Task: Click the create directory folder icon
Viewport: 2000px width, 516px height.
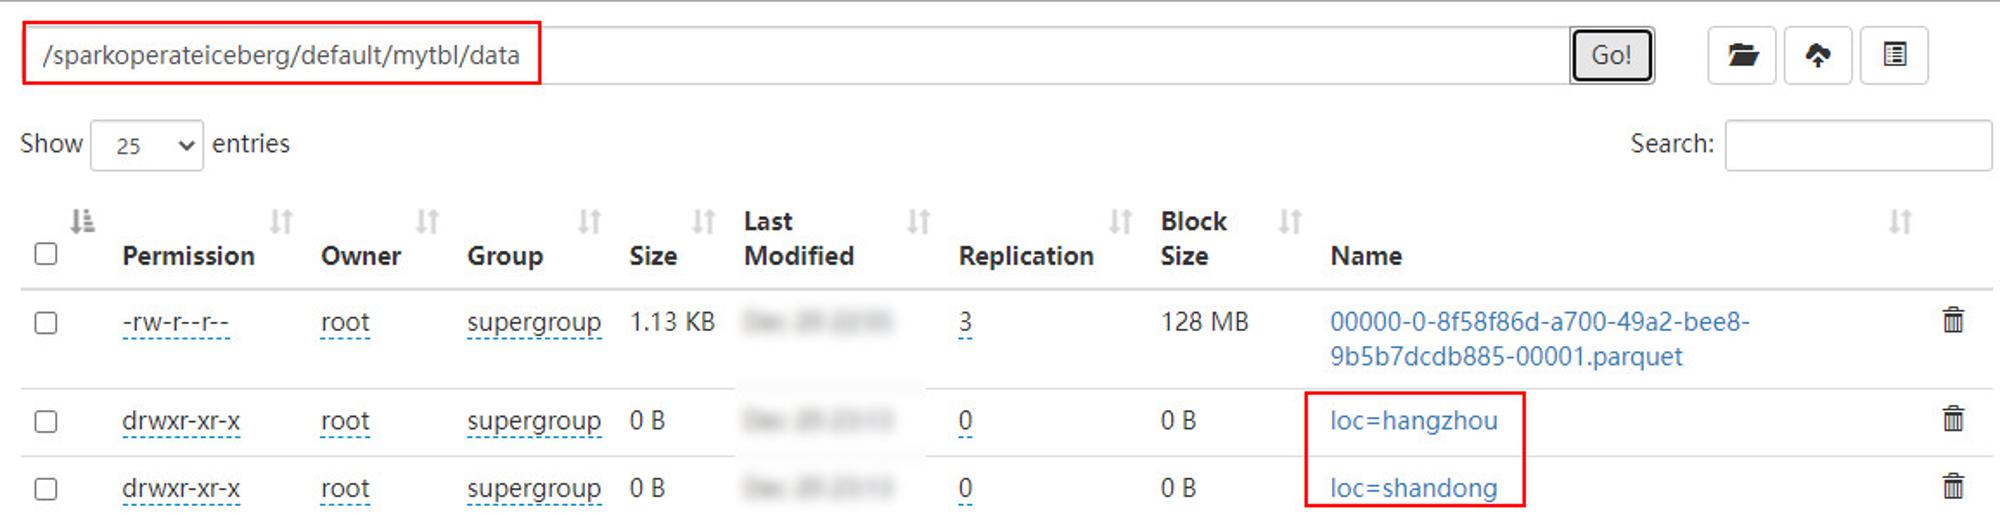Action: (1742, 55)
